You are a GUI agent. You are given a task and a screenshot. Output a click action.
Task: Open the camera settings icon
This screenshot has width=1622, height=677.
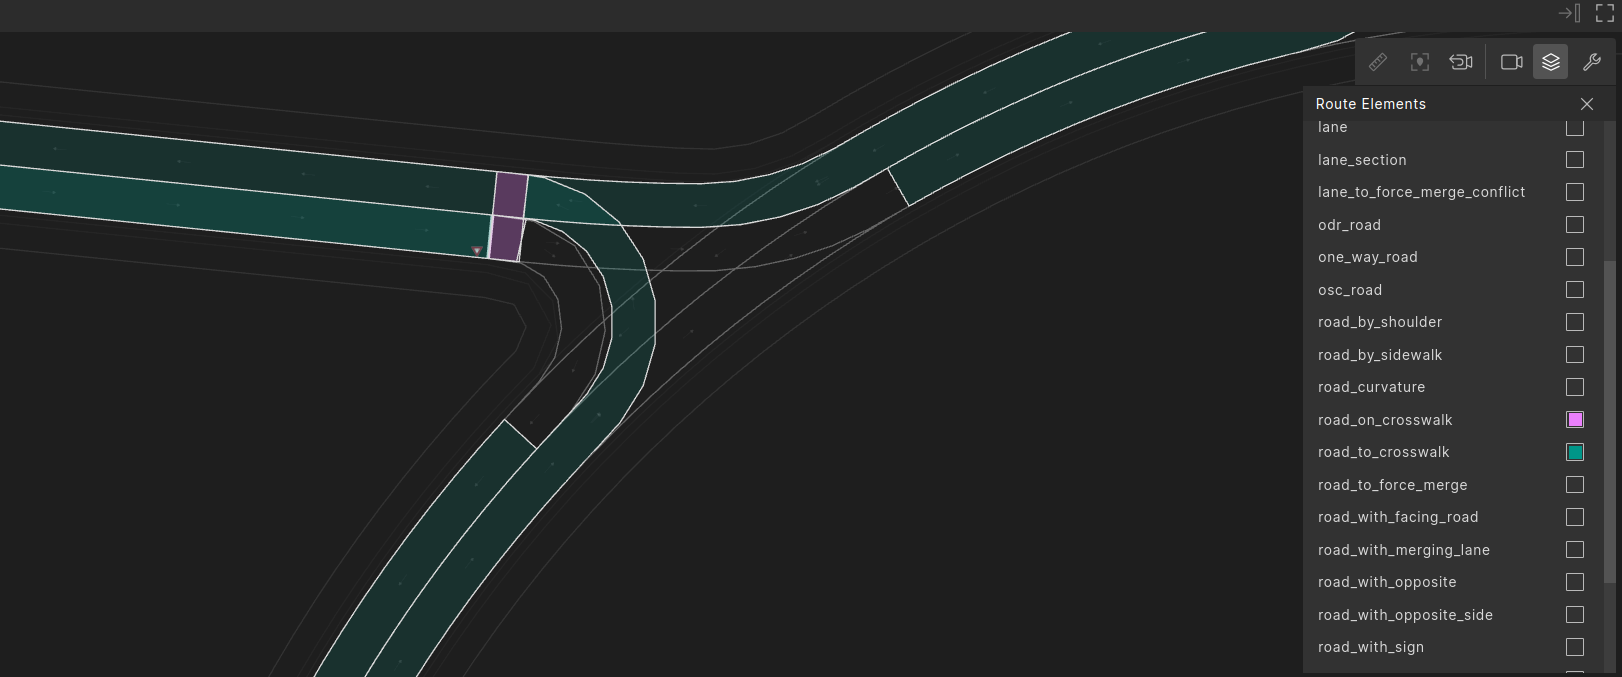[1511, 62]
